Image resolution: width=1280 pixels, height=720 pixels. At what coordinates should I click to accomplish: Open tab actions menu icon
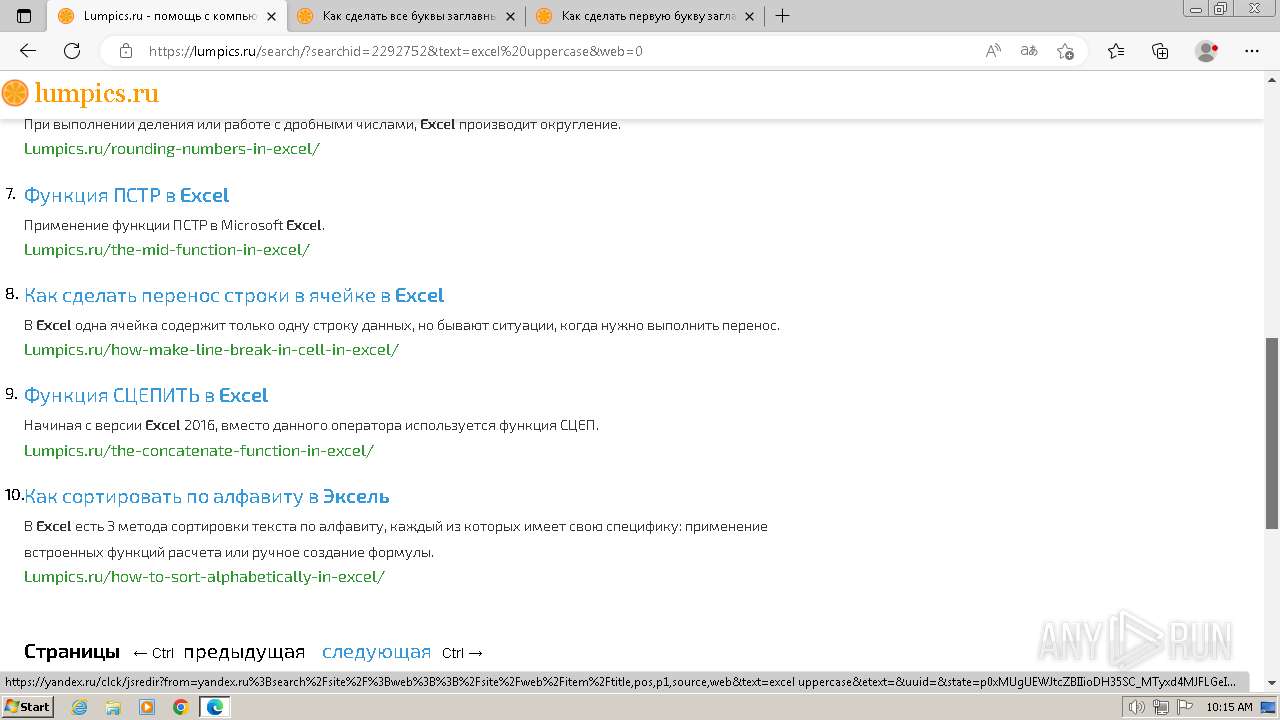24,16
